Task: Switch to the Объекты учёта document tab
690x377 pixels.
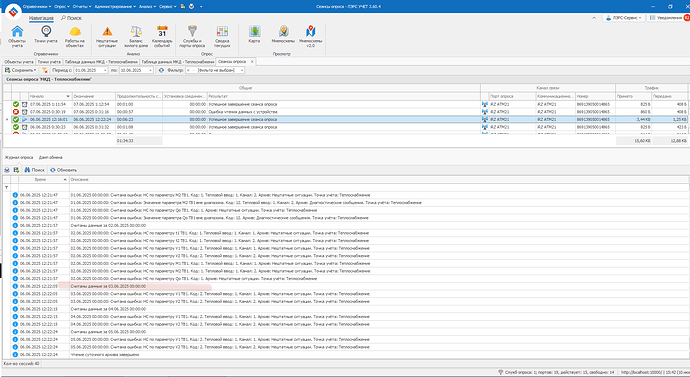Action: coord(19,62)
